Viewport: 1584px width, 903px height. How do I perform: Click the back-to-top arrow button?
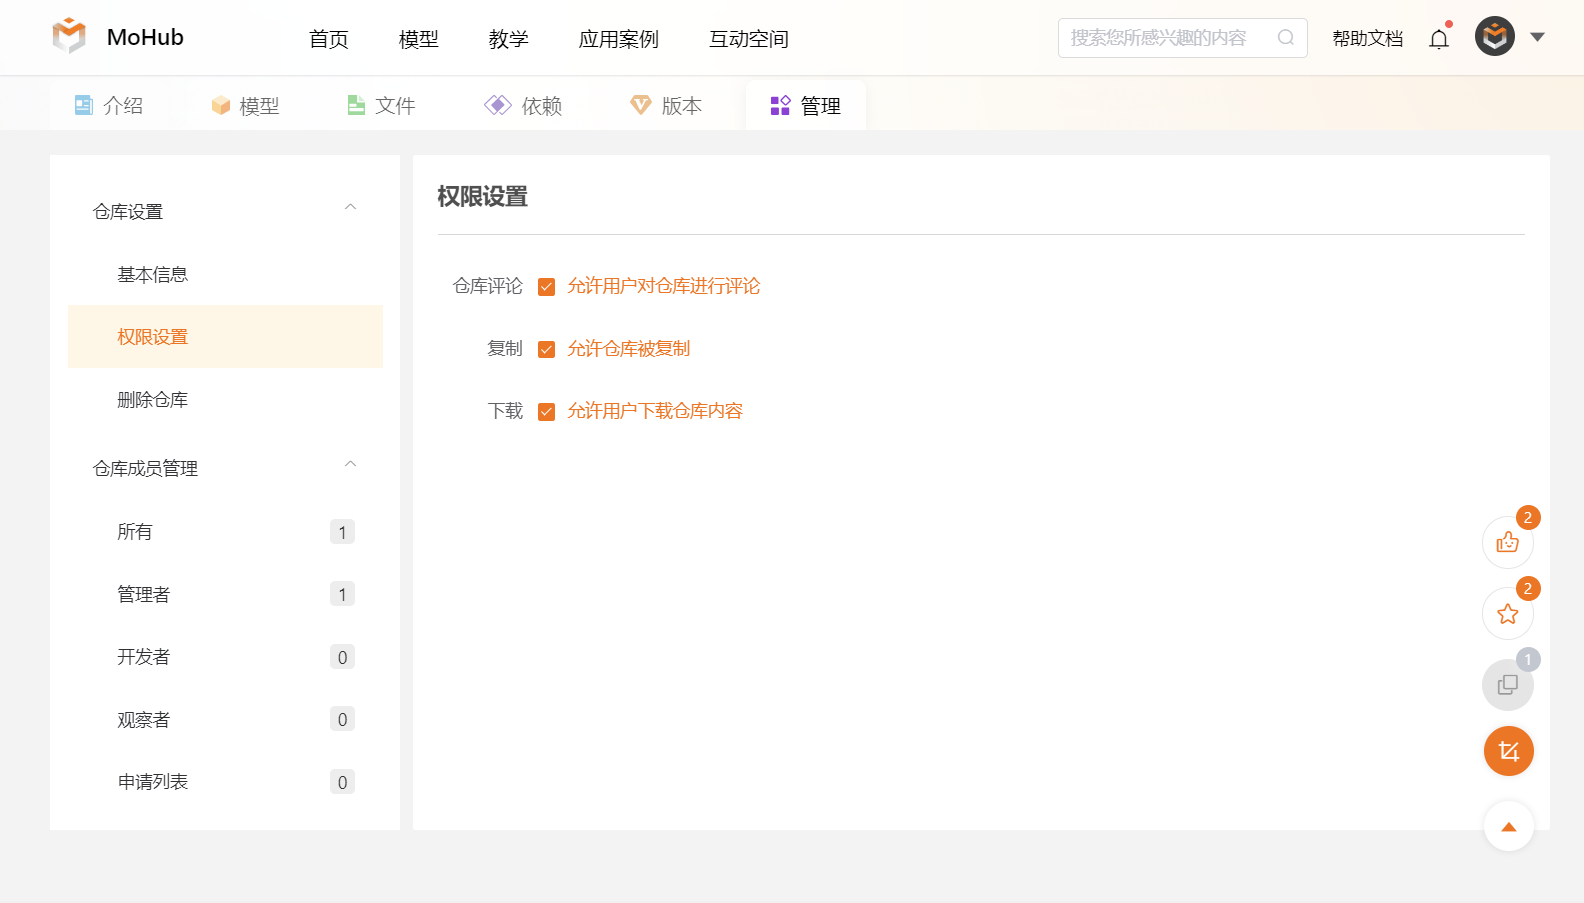pos(1509,826)
